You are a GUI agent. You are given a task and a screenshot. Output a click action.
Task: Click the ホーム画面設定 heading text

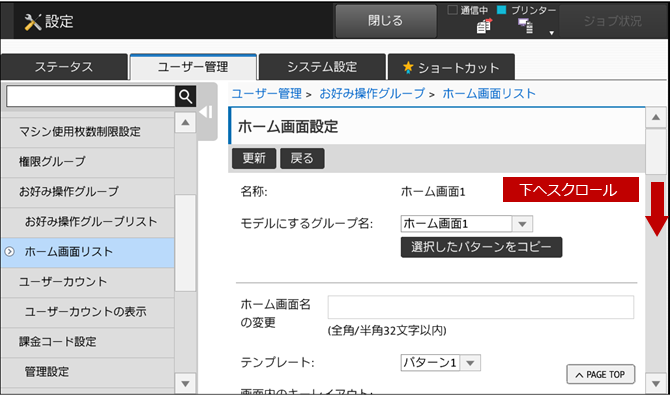tap(288, 126)
